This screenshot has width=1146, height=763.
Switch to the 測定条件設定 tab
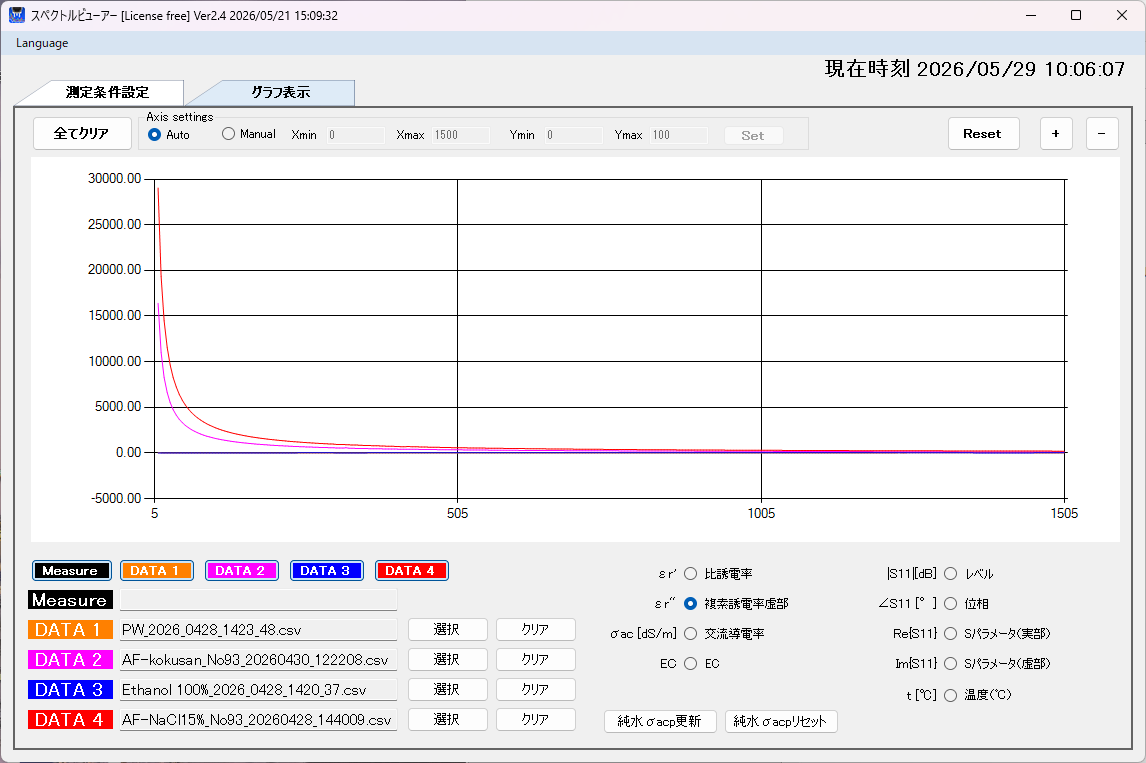[107, 93]
